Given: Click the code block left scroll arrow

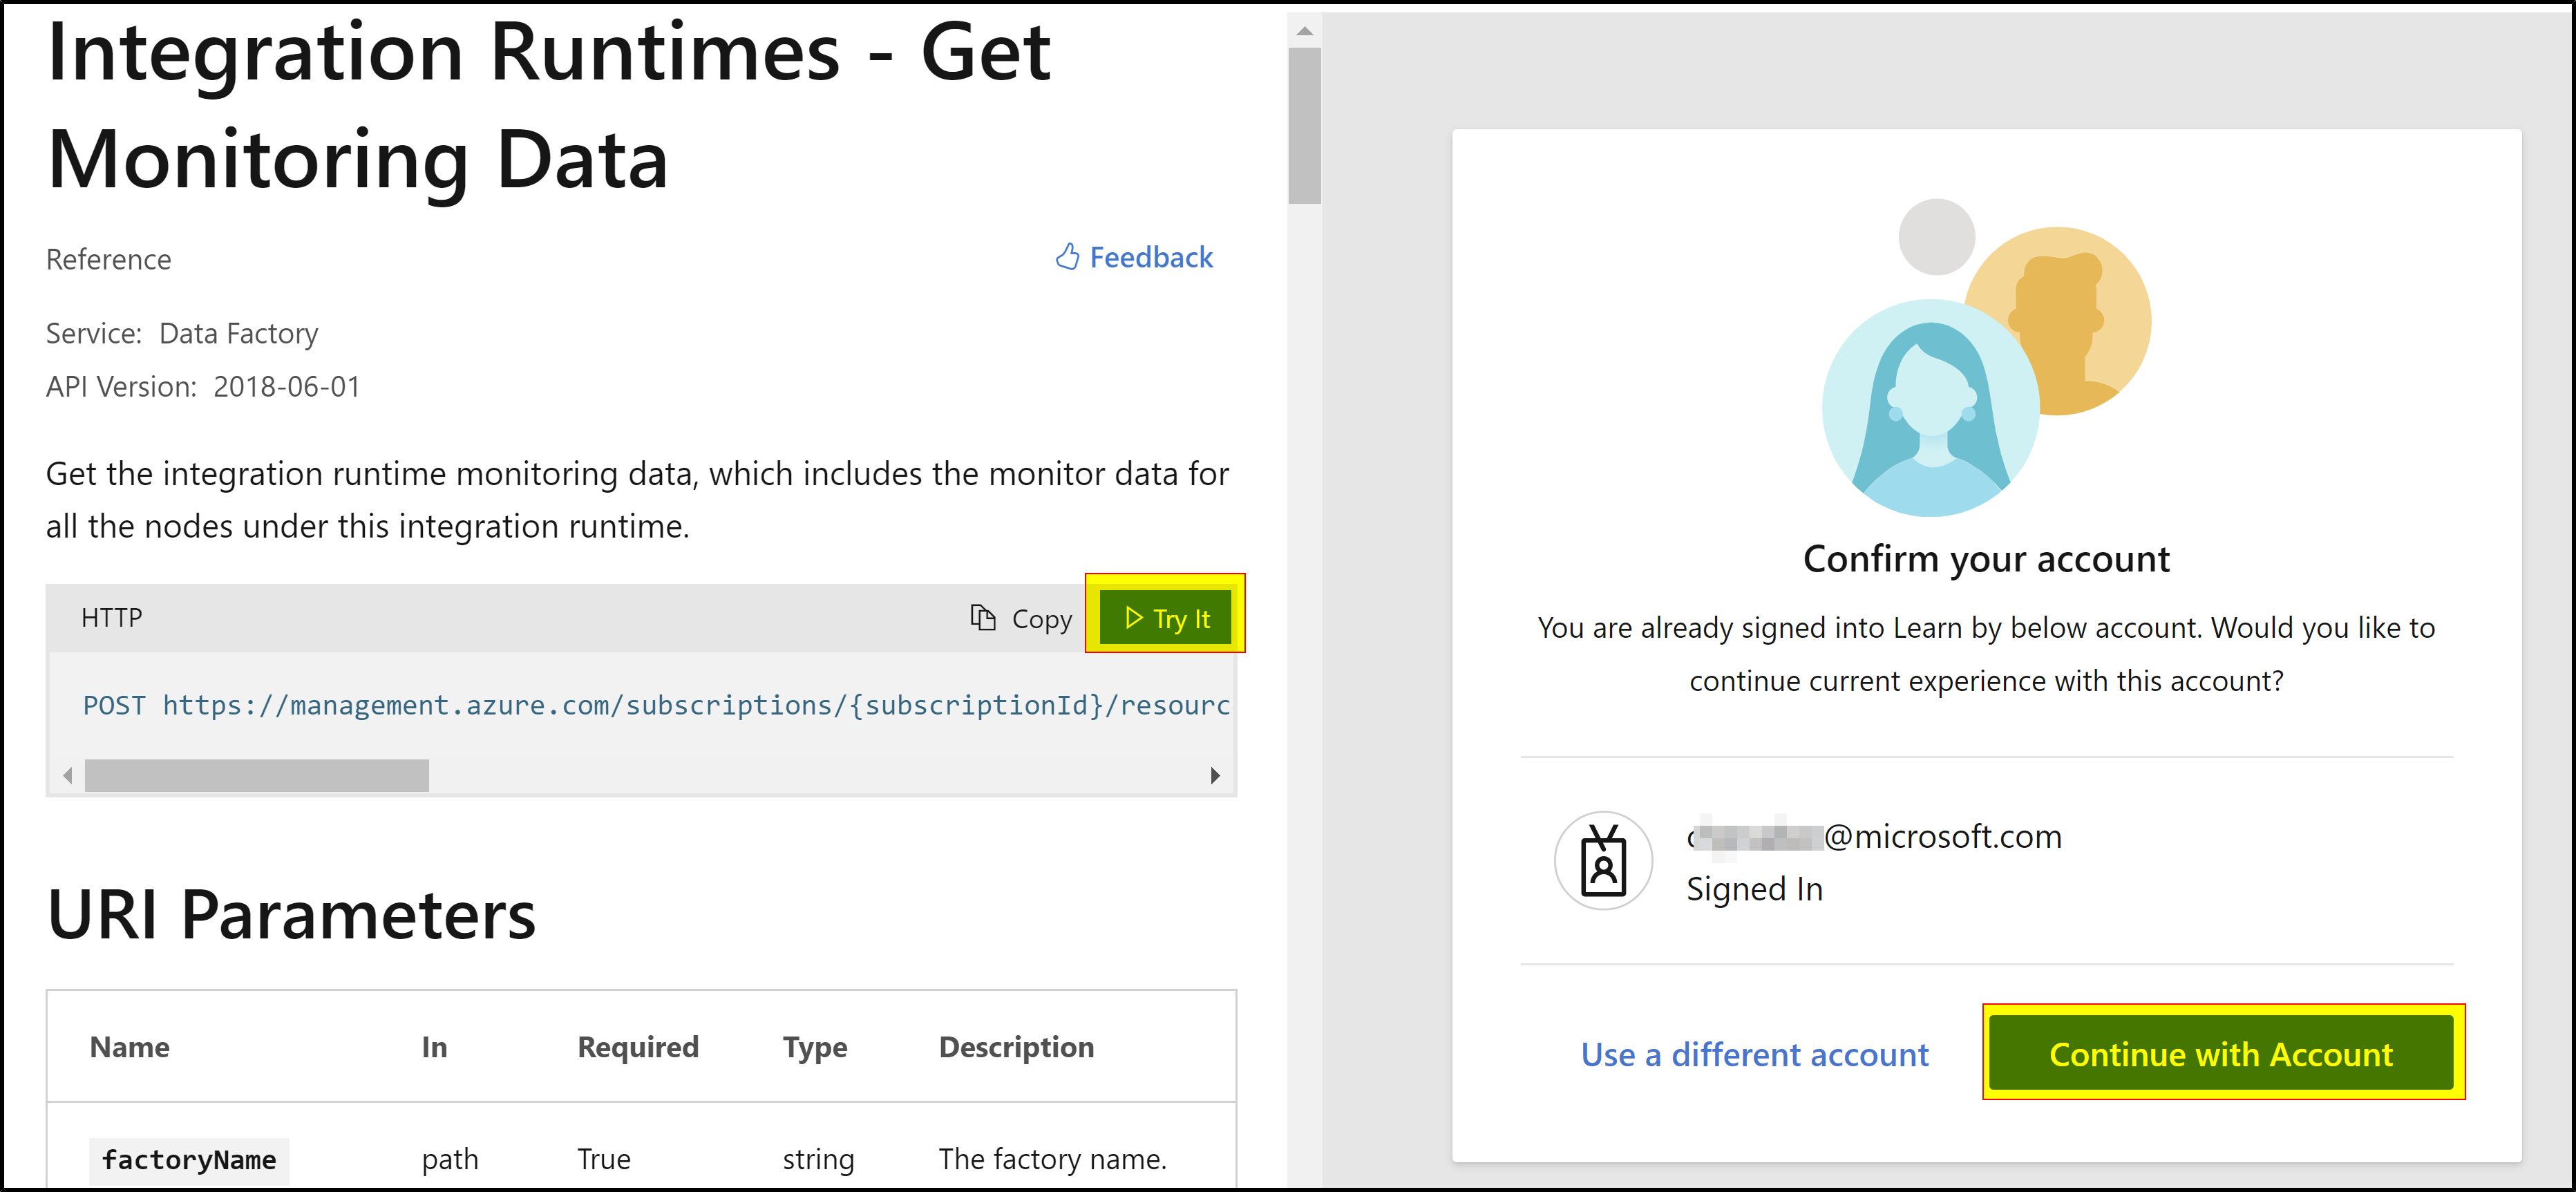Looking at the screenshot, I should click(67, 775).
